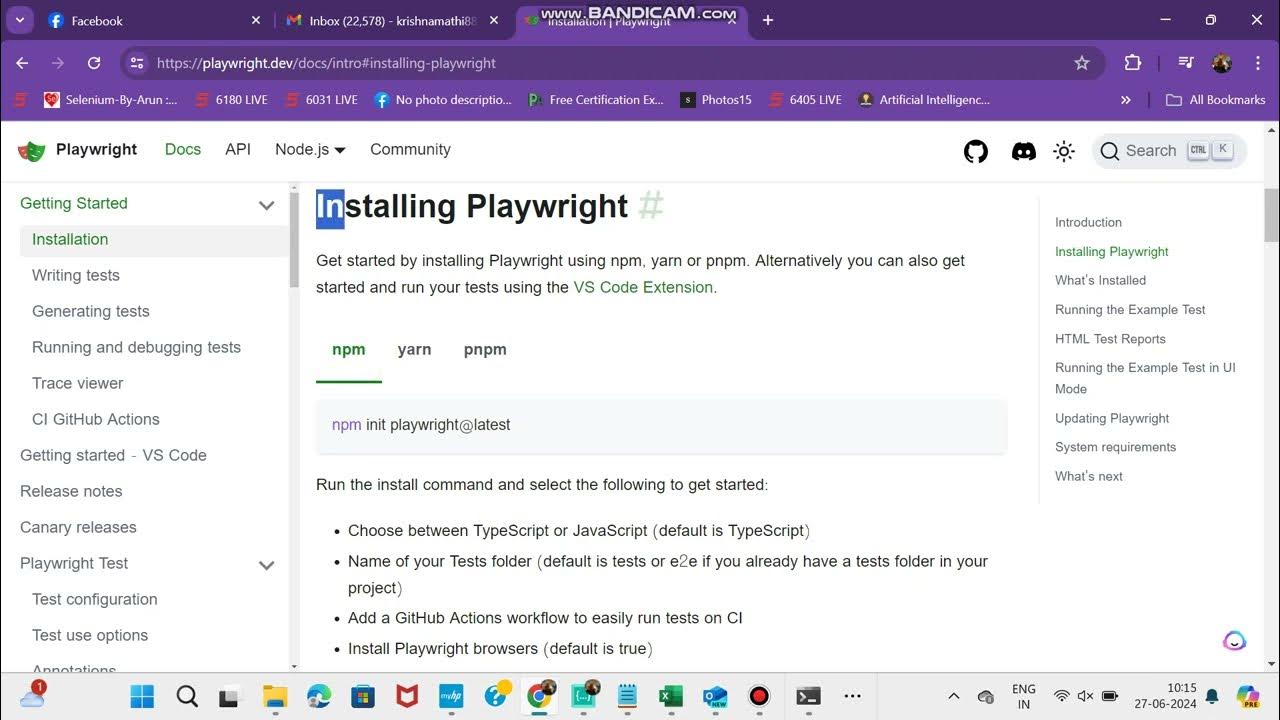Open Windows Start menu

[142, 696]
